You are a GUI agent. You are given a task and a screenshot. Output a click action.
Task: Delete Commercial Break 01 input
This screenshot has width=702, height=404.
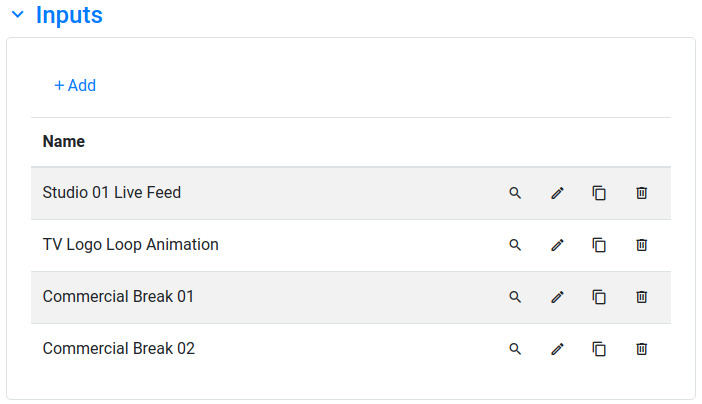point(642,297)
